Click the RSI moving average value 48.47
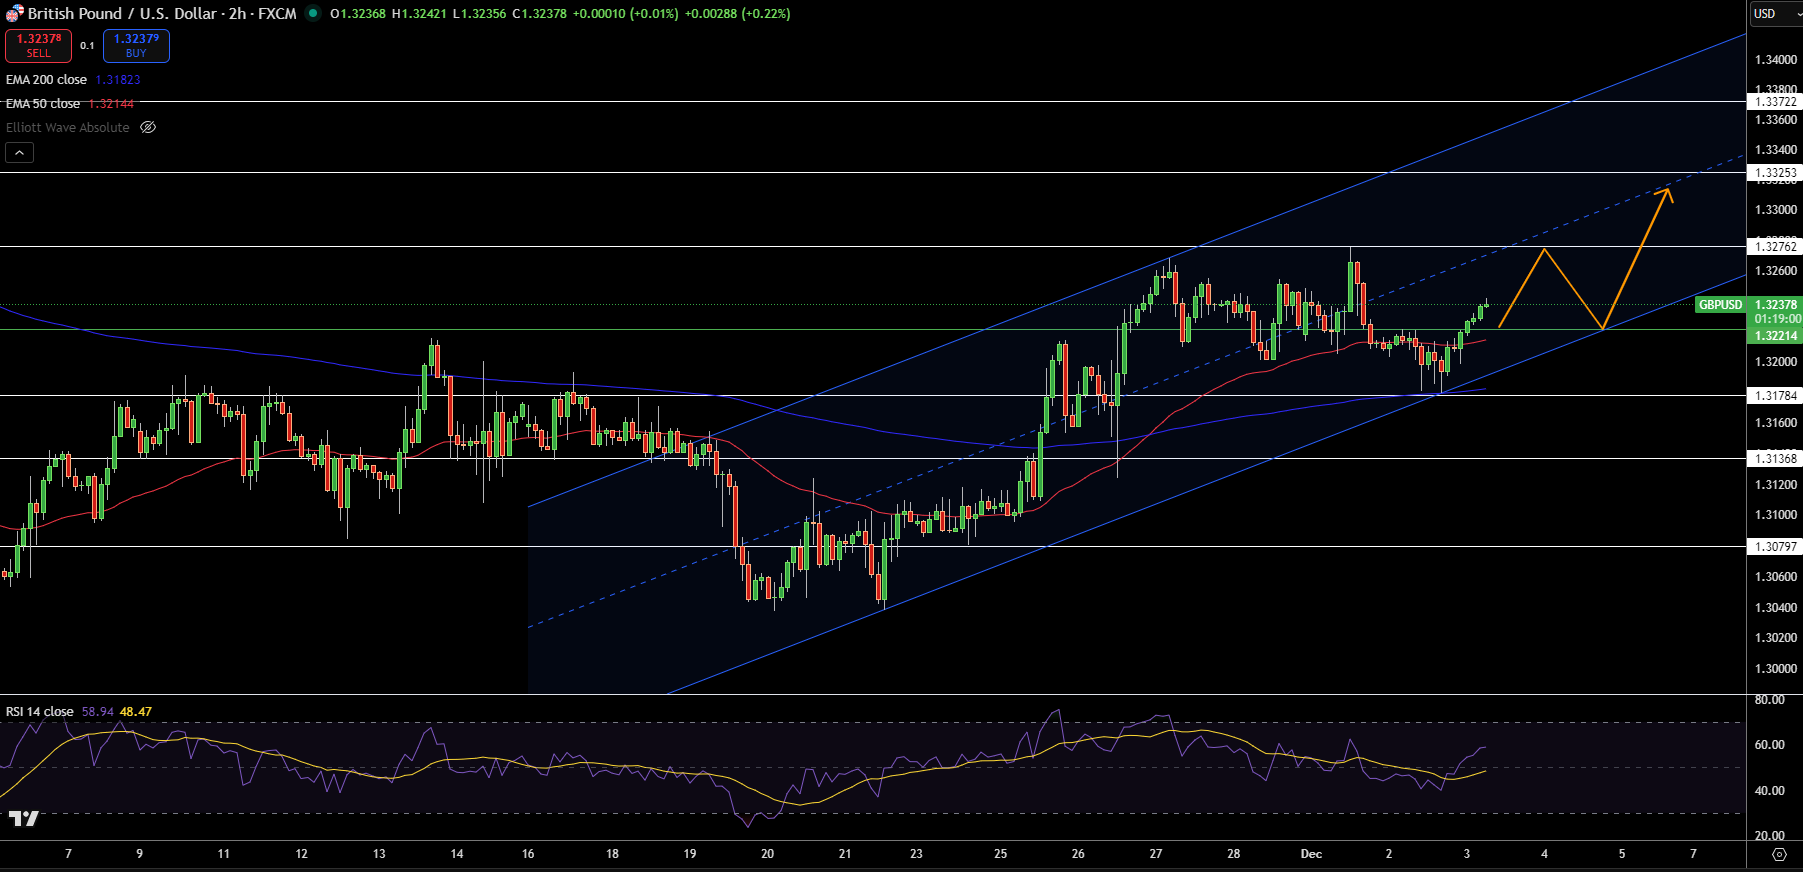The height and width of the screenshot is (872, 1803). point(136,711)
